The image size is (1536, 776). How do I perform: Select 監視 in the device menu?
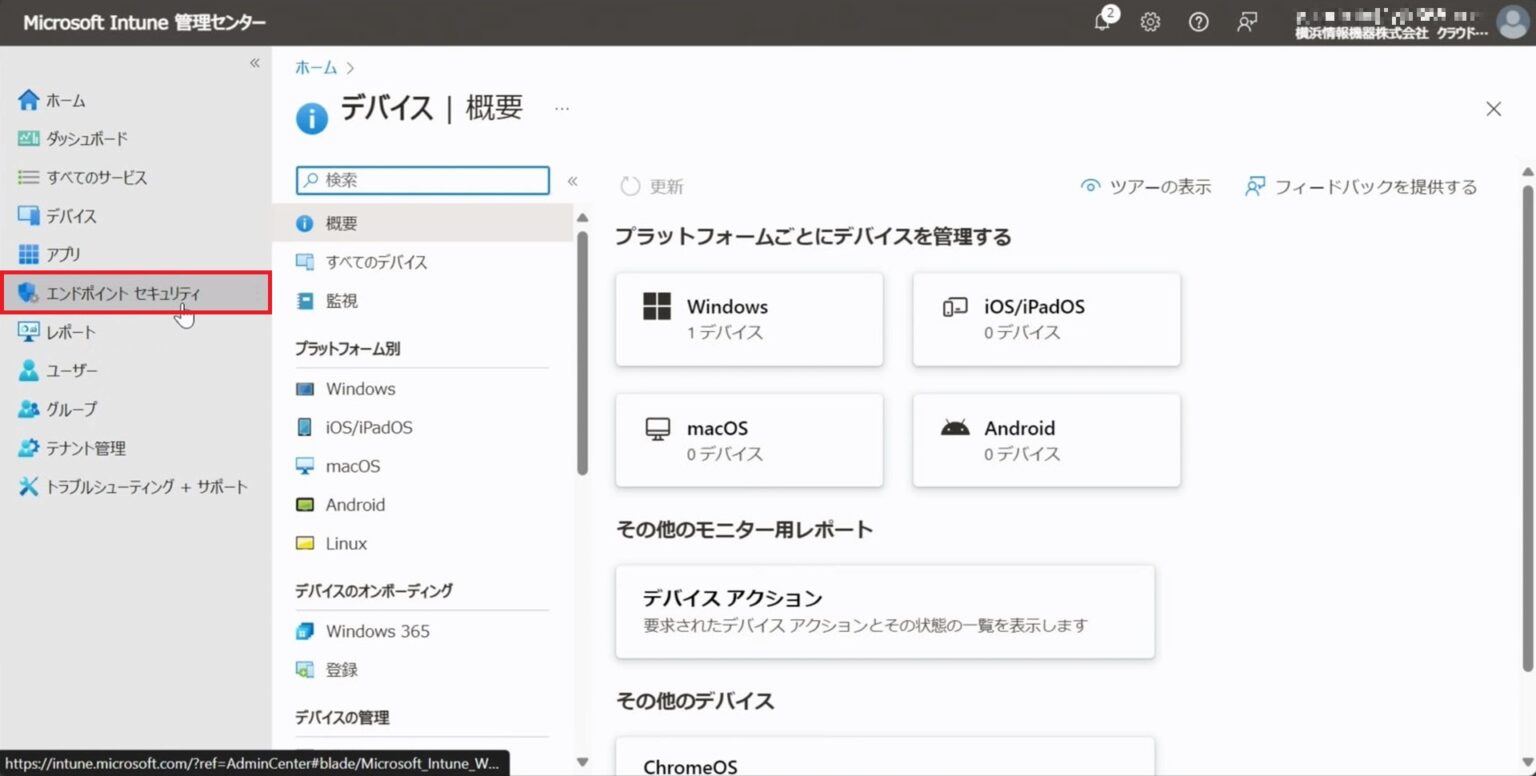click(x=342, y=300)
